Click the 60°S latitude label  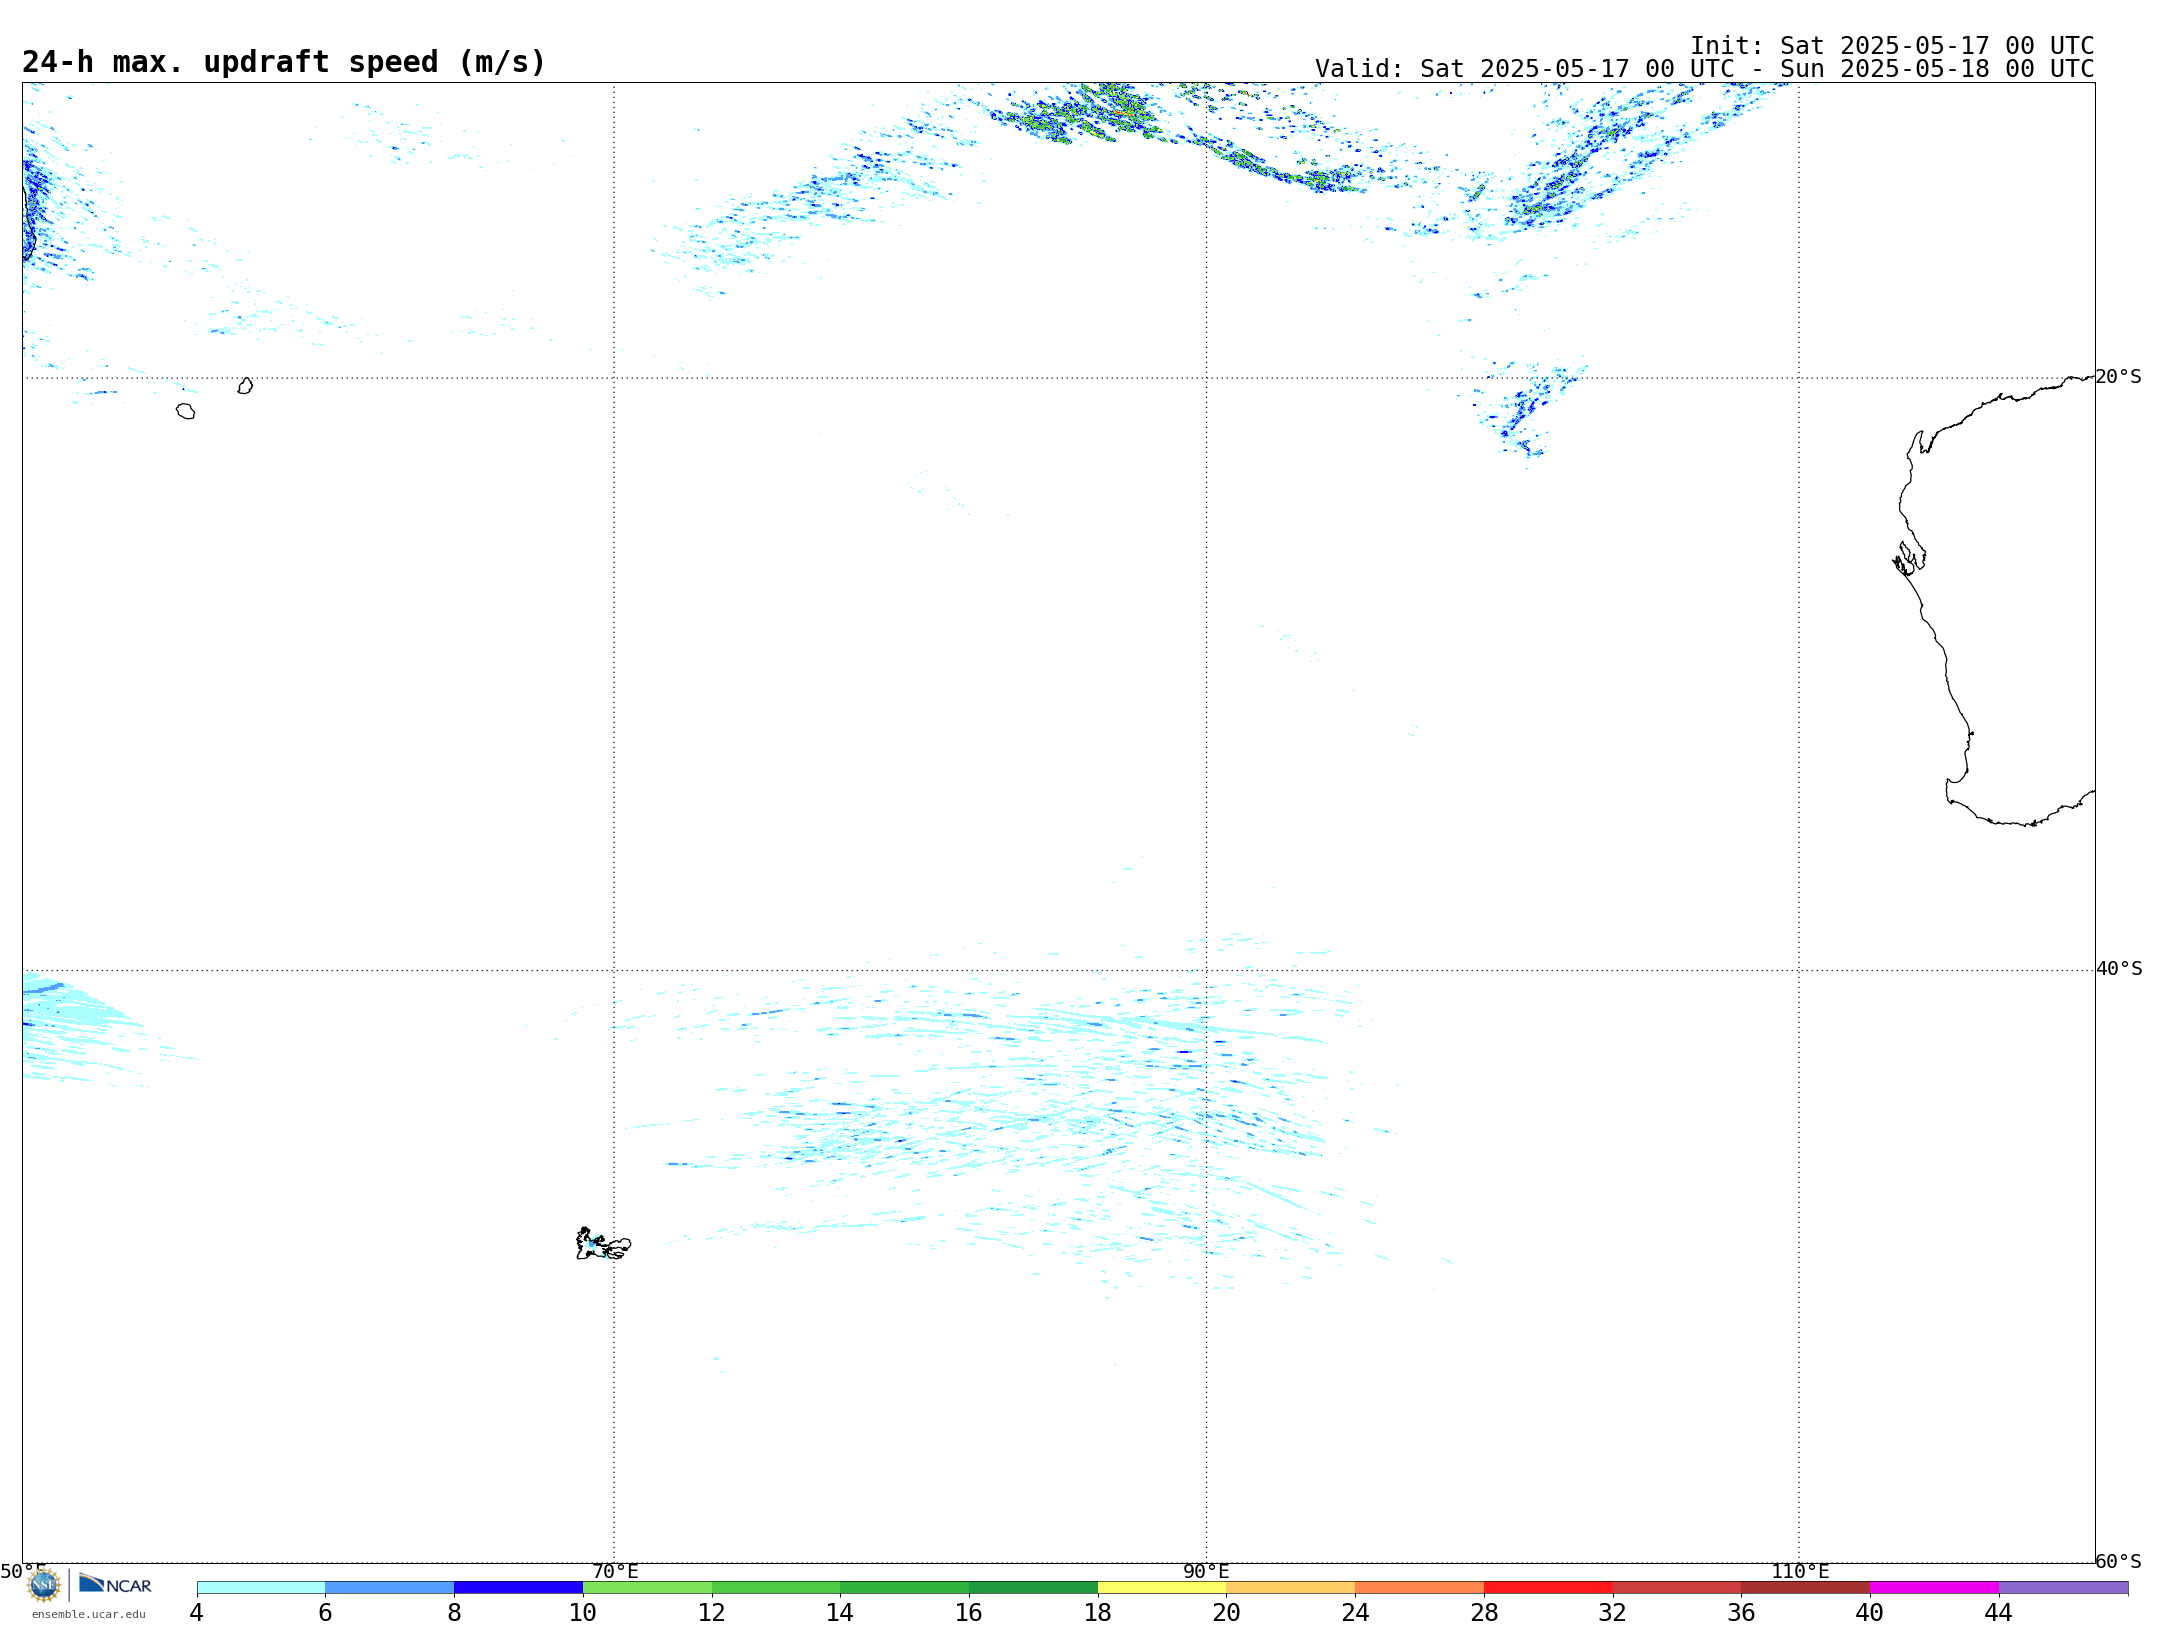click(x=2118, y=1561)
